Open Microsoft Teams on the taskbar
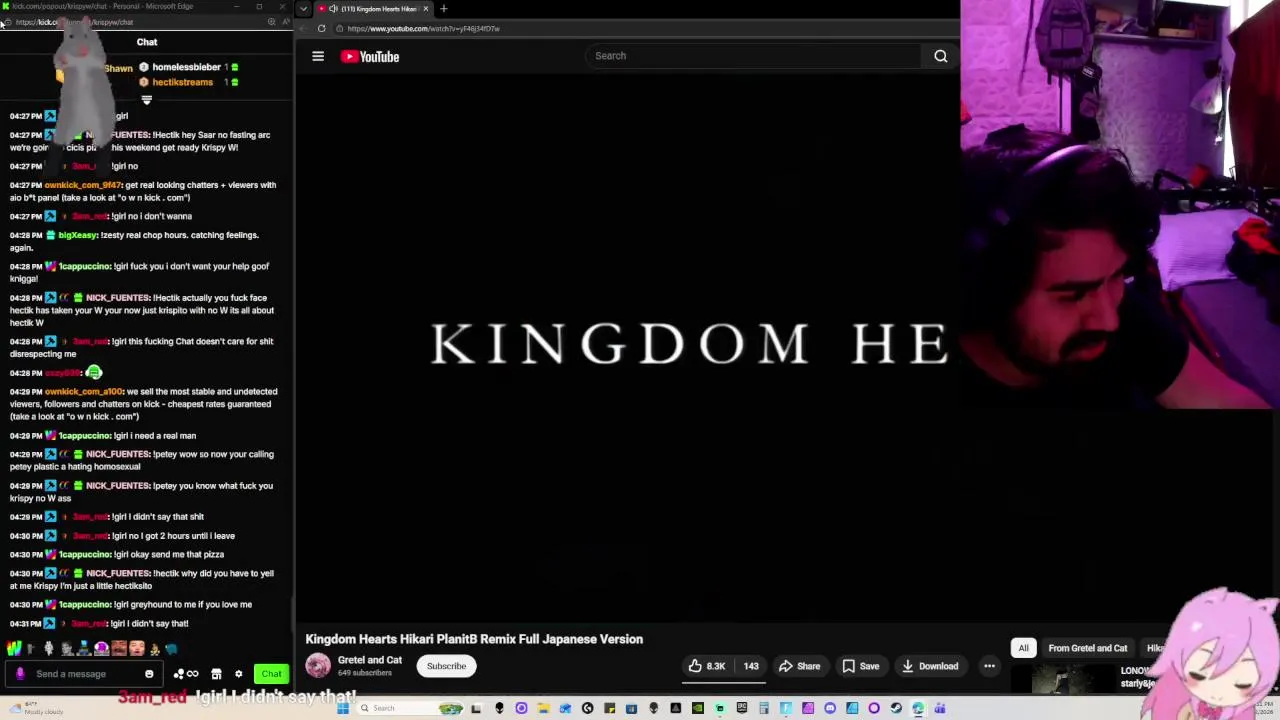Screen dimensions: 1280x720 point(940,708)
